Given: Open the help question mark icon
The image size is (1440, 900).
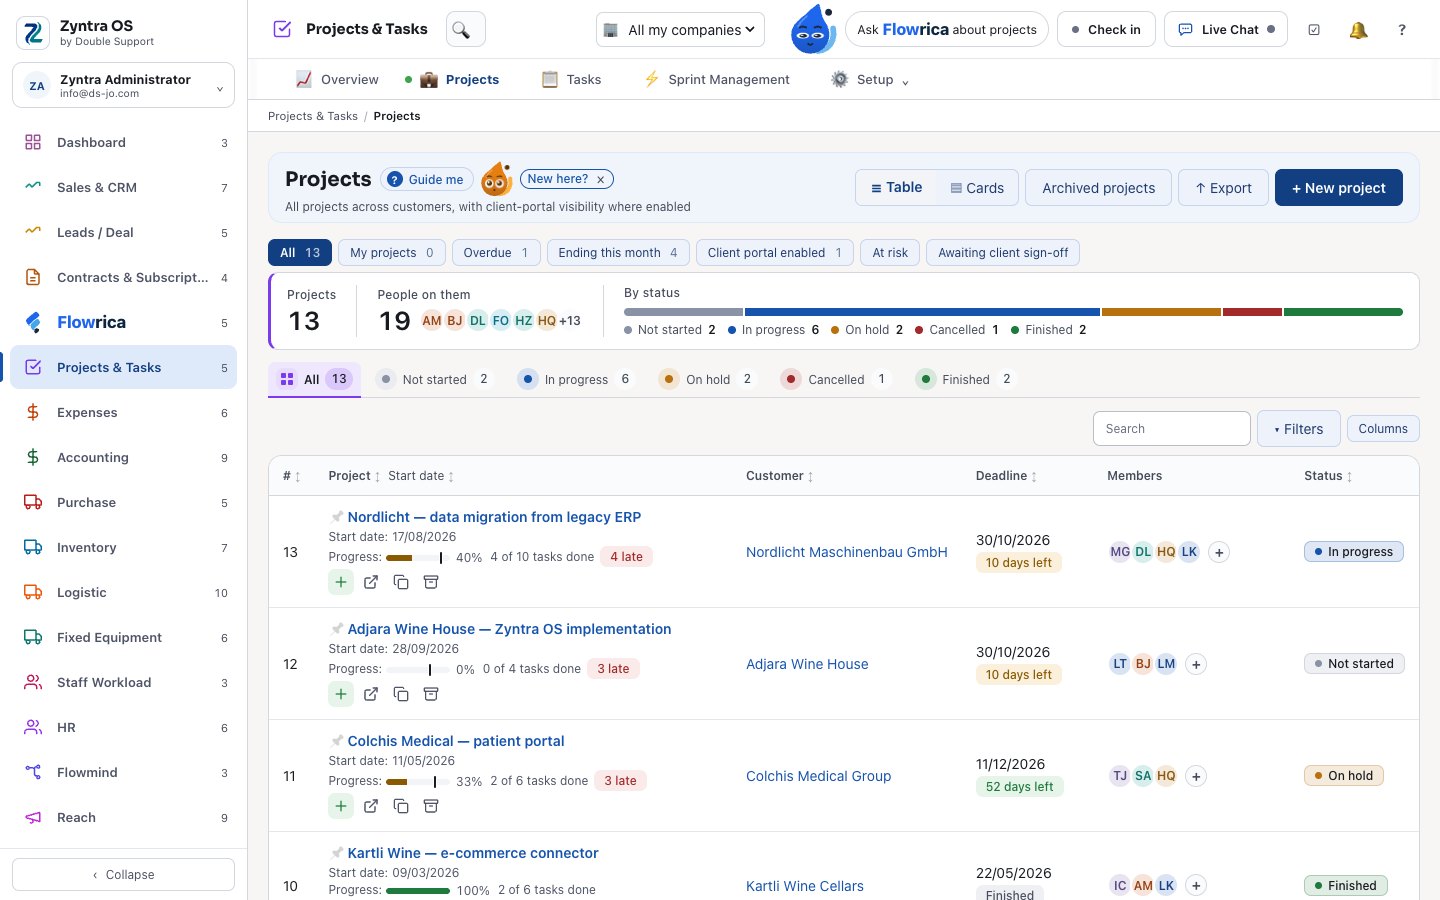Looking at the screenshot, I should coord(1402,30).
